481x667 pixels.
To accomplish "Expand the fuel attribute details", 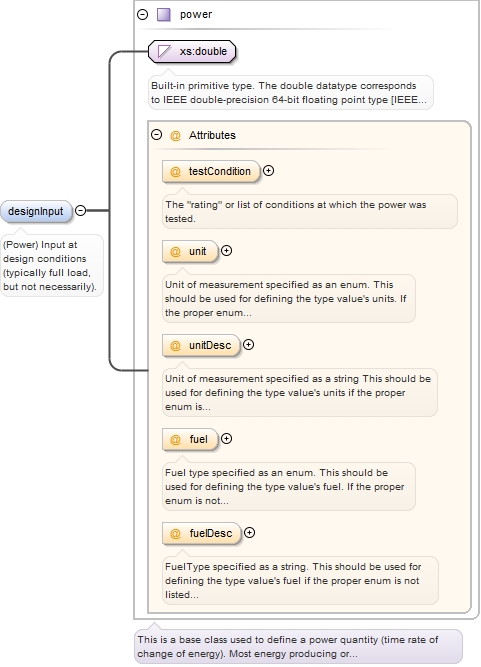I will pos(227,439).
